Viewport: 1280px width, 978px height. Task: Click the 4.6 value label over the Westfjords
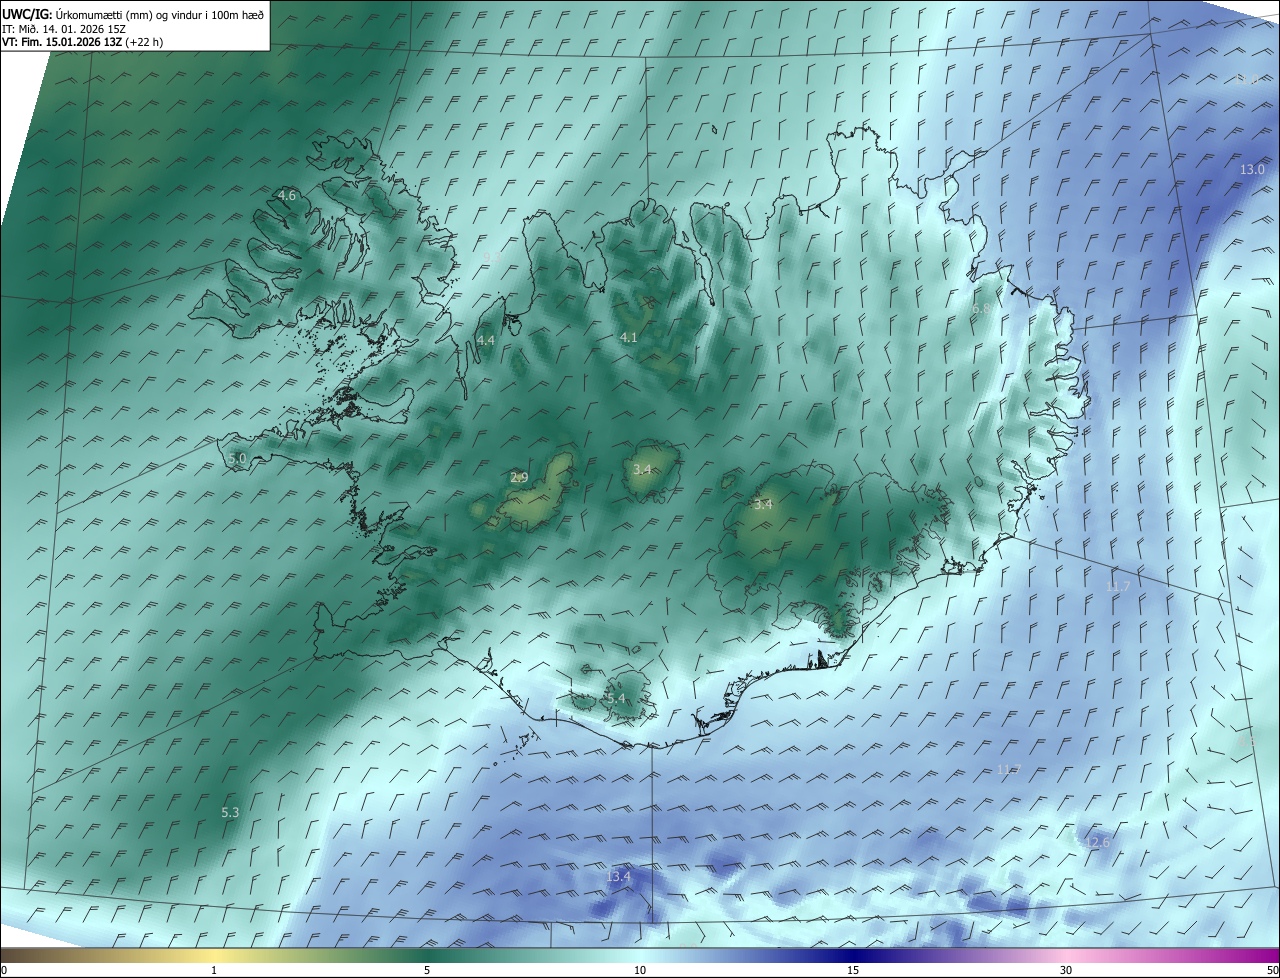pos(287,196)
